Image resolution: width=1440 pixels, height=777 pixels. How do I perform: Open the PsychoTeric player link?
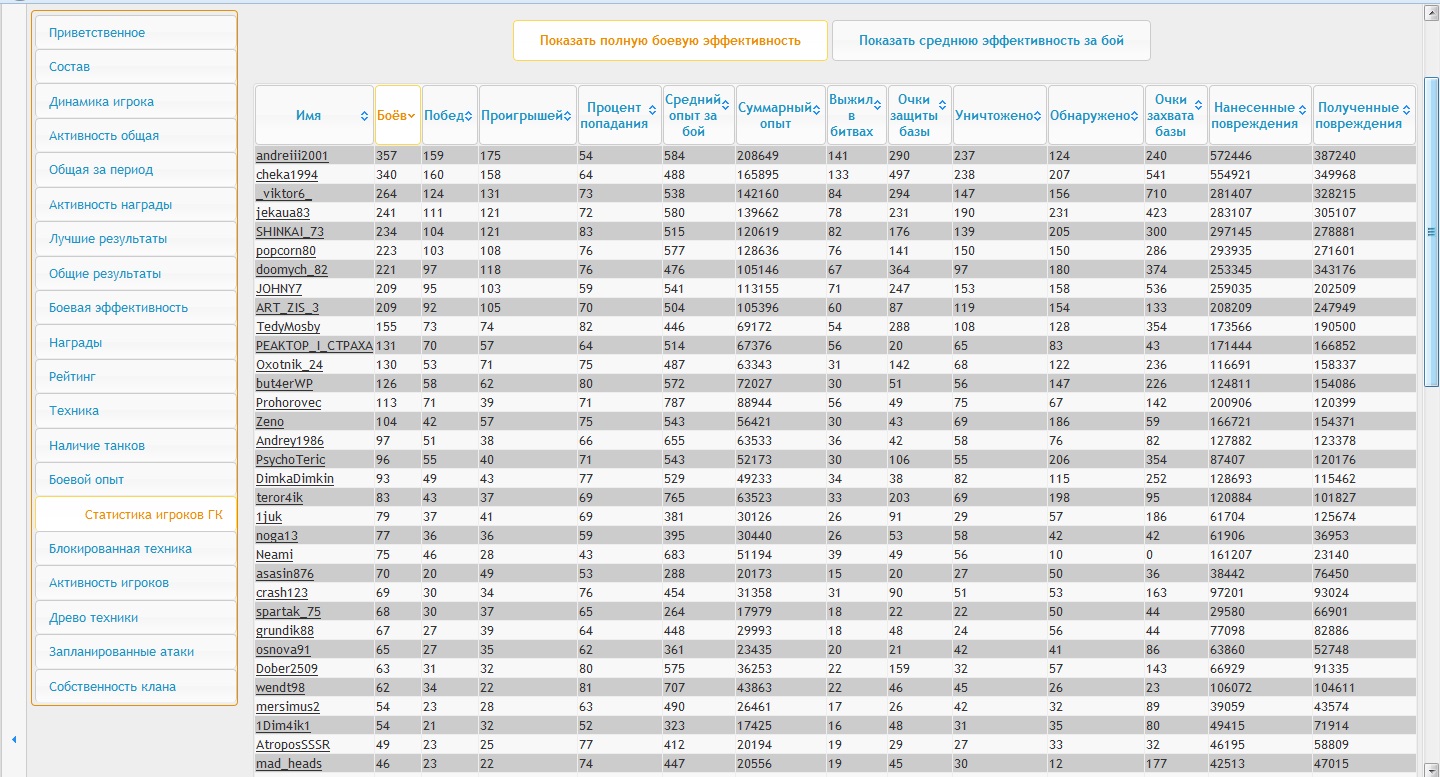point(290,460)
